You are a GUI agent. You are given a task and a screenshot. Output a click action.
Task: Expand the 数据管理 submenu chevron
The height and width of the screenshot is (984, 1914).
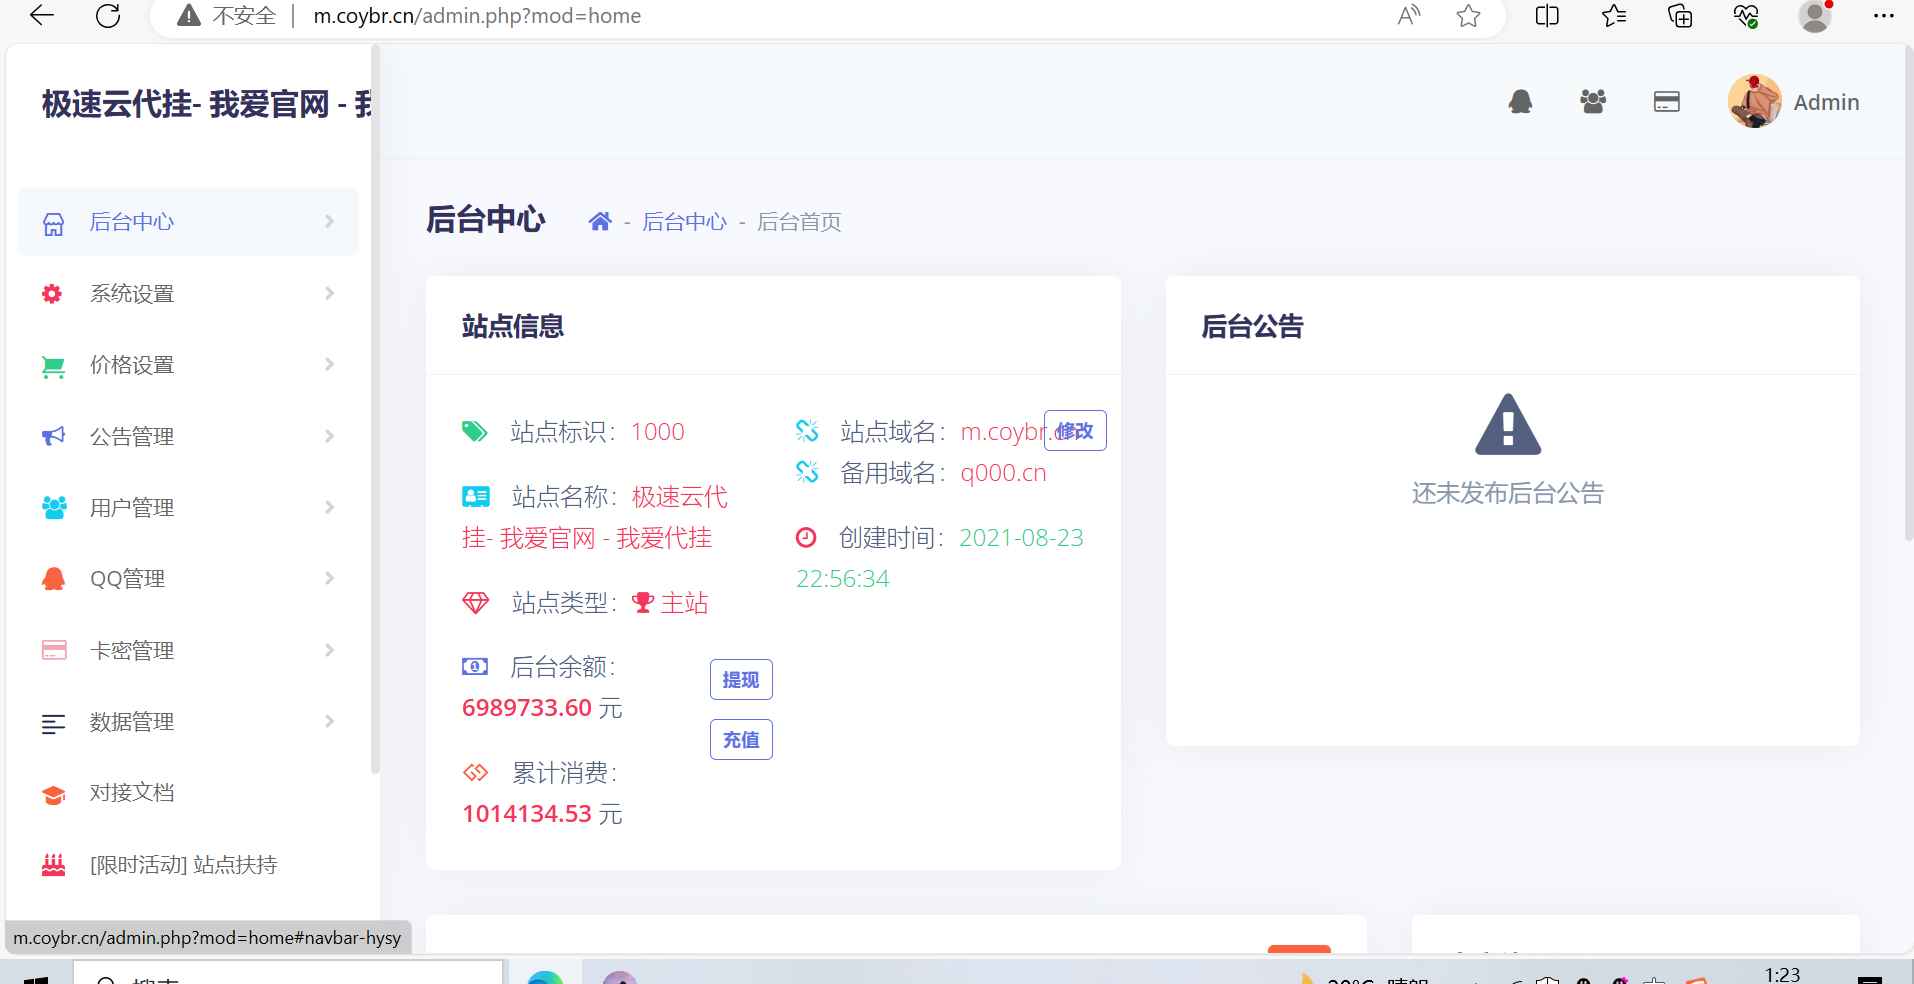(x=330, y=721)
